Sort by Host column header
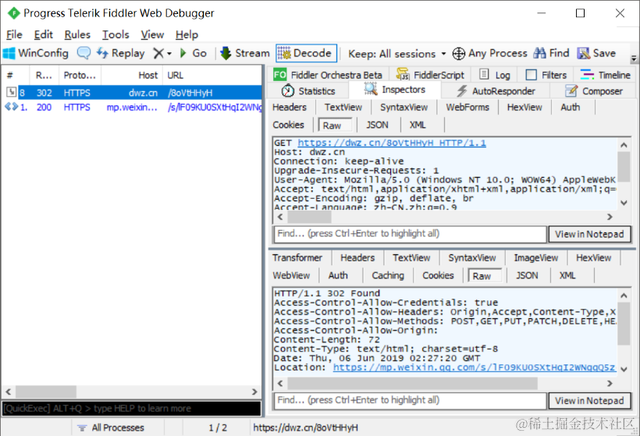 coord(132,76)
